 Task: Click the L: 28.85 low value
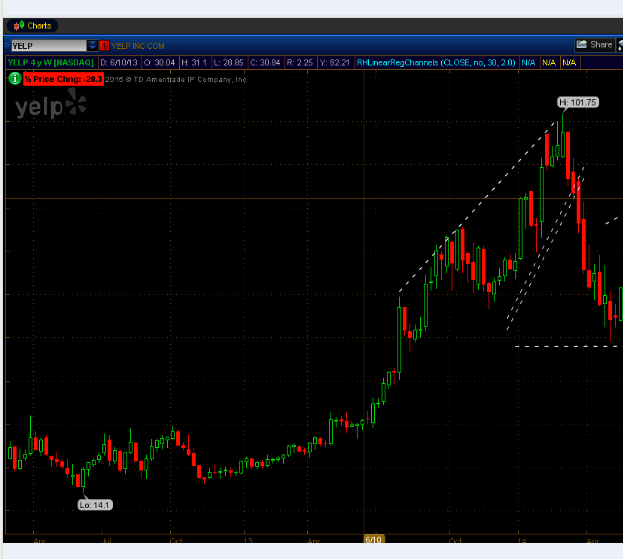tap(228, 62)
